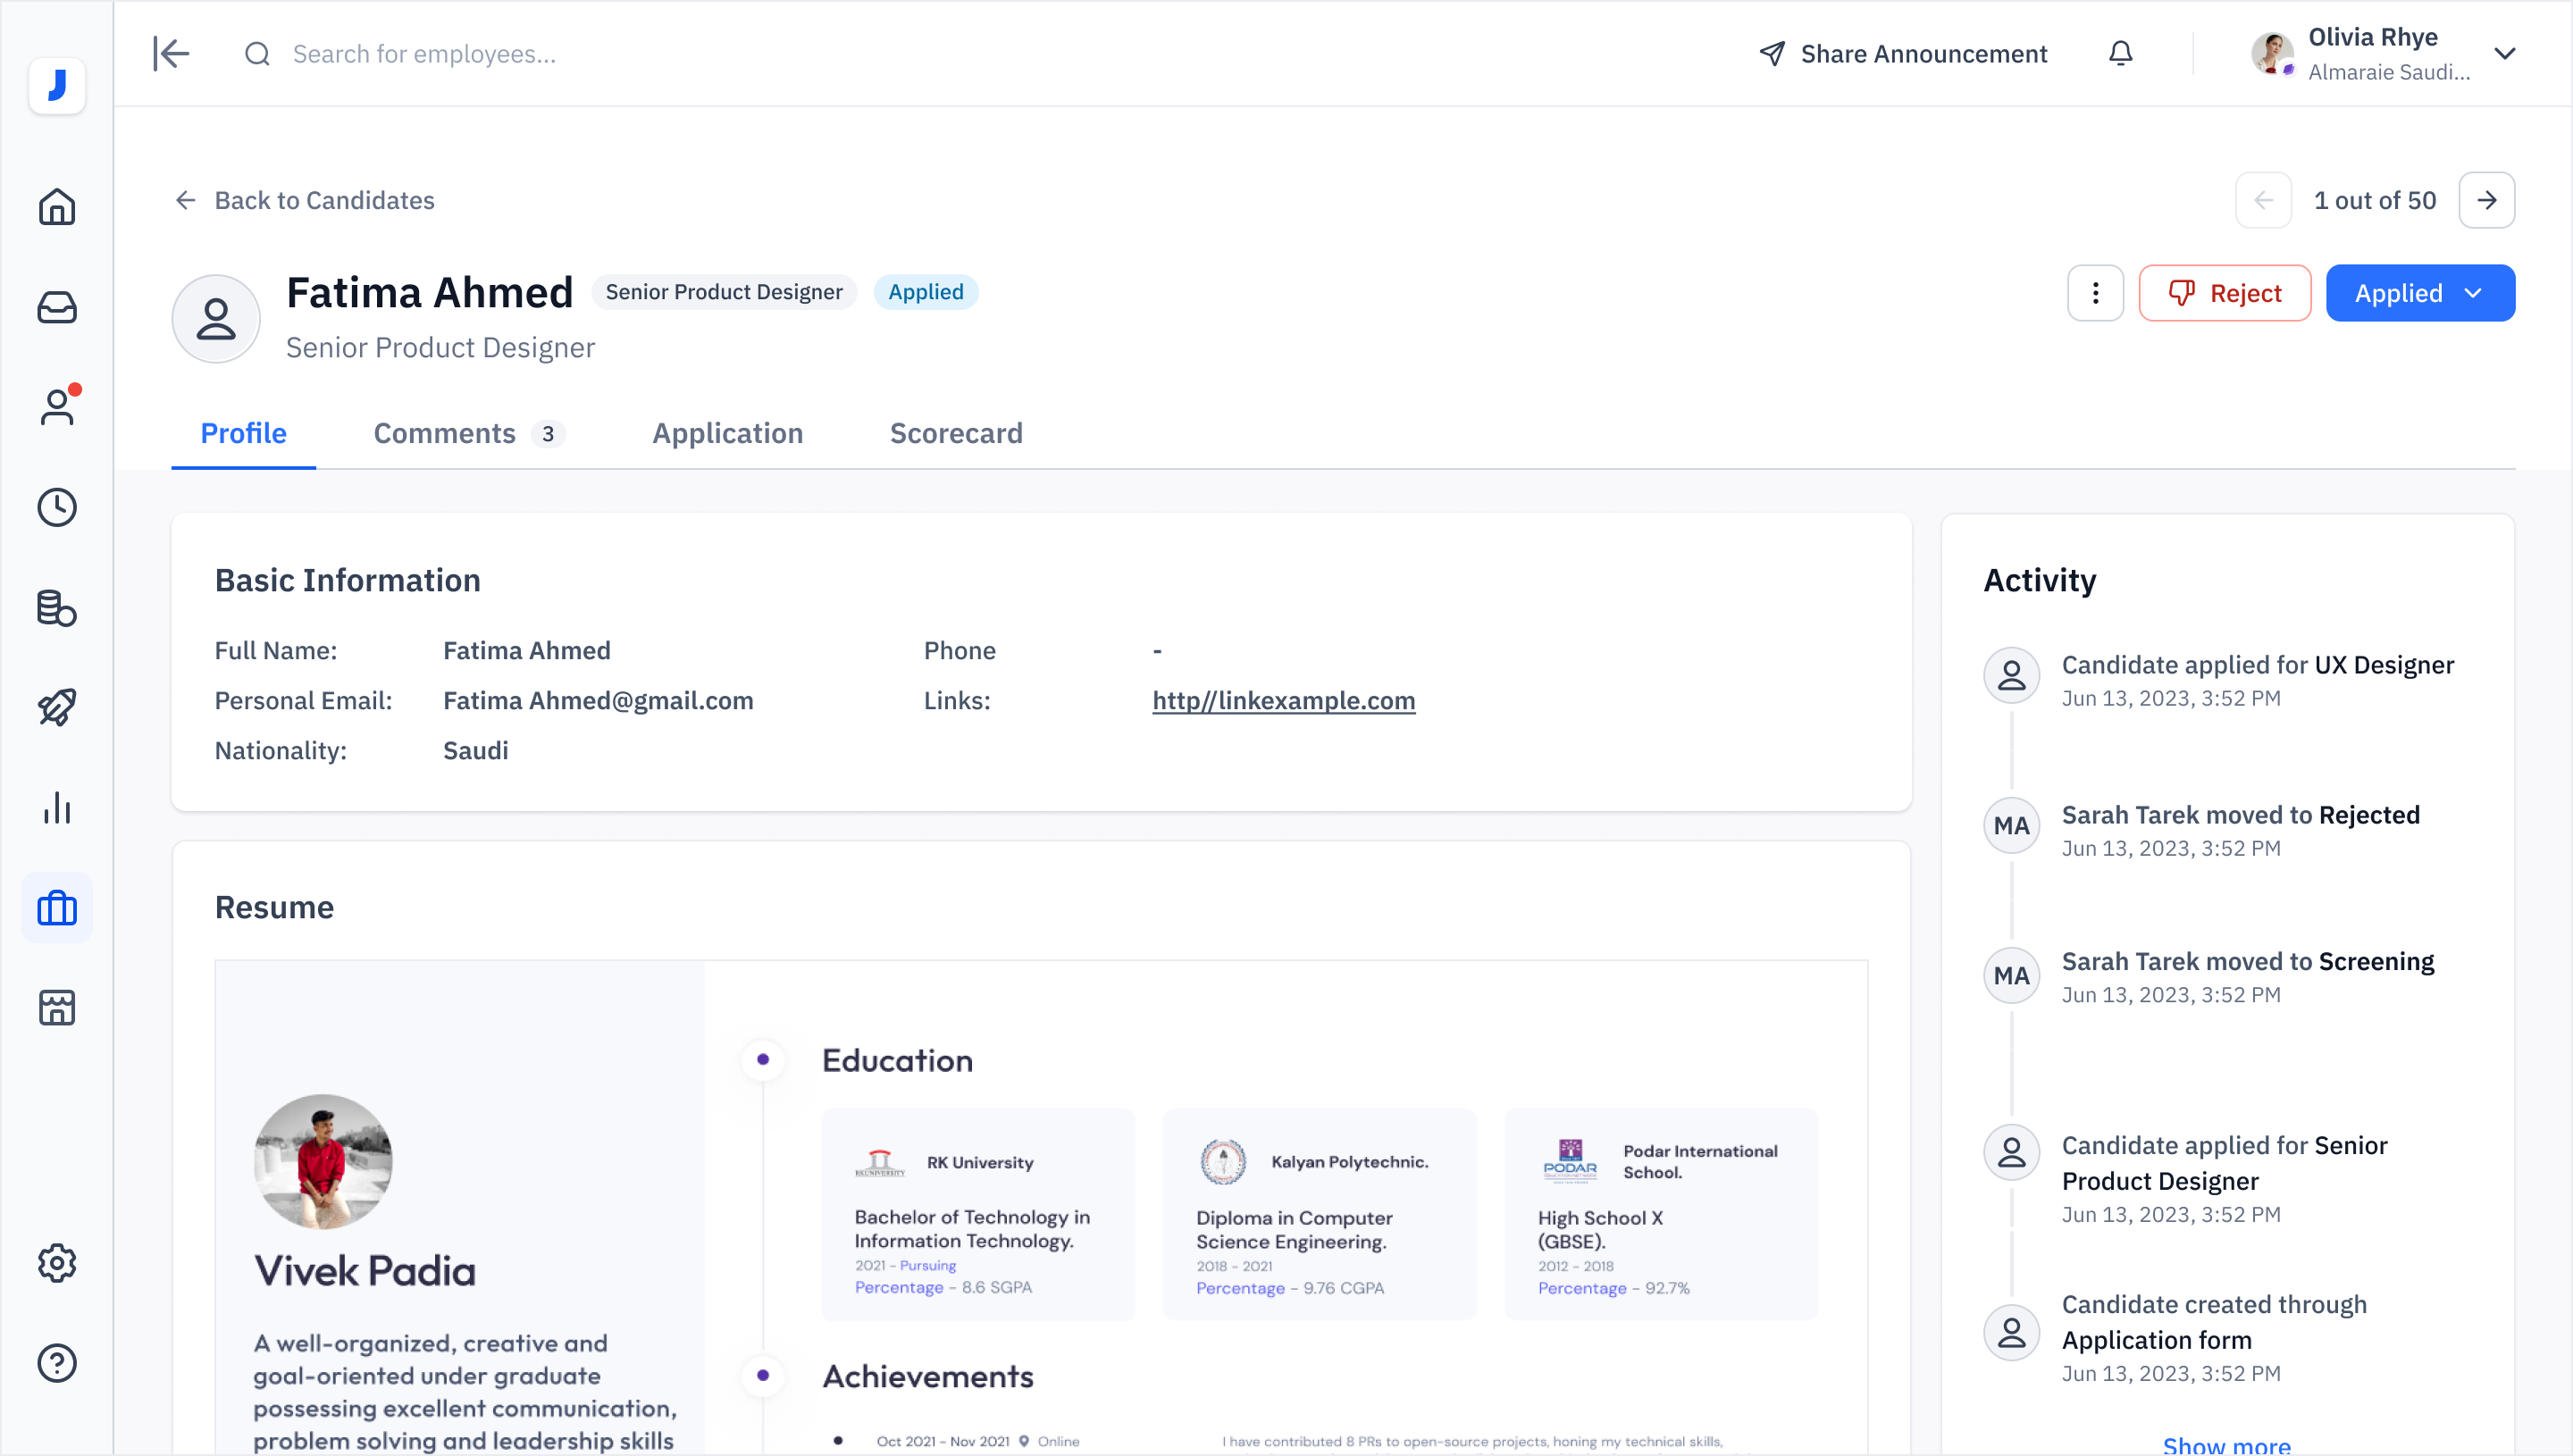Open the Home icon in sidebar
This screenshot has height=1456, width=2573.
57,207
